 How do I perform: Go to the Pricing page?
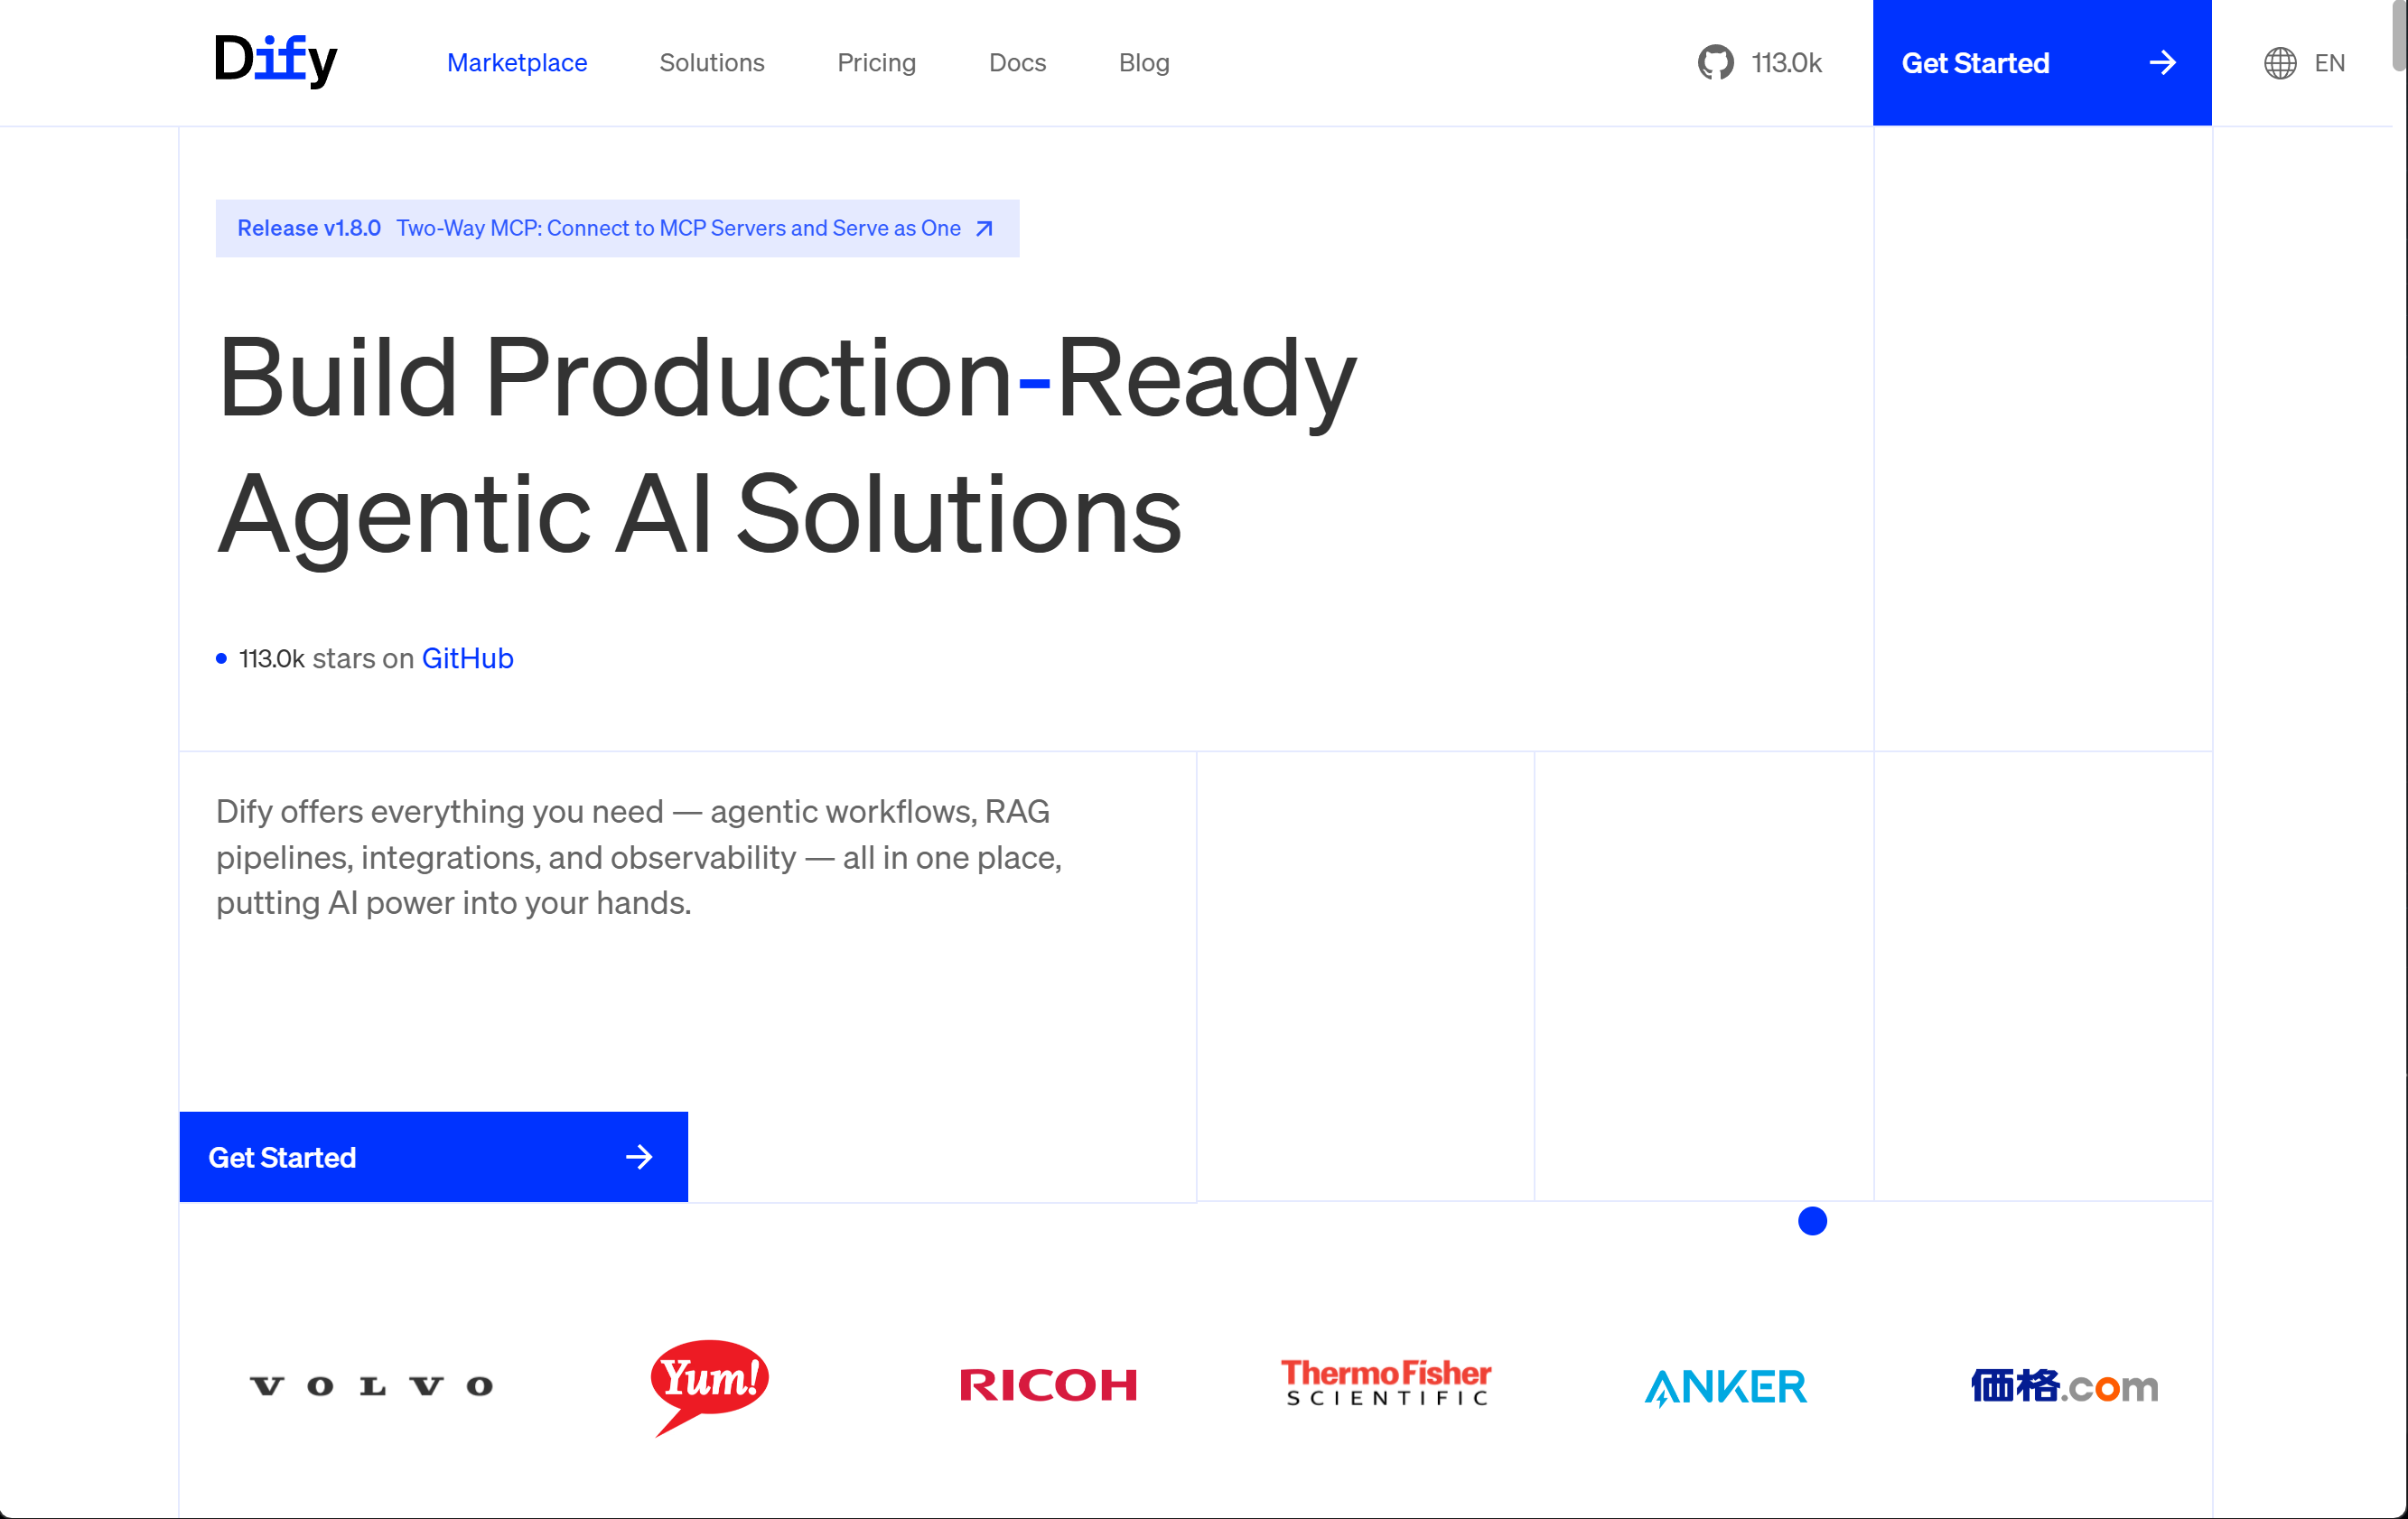(876, 63)
